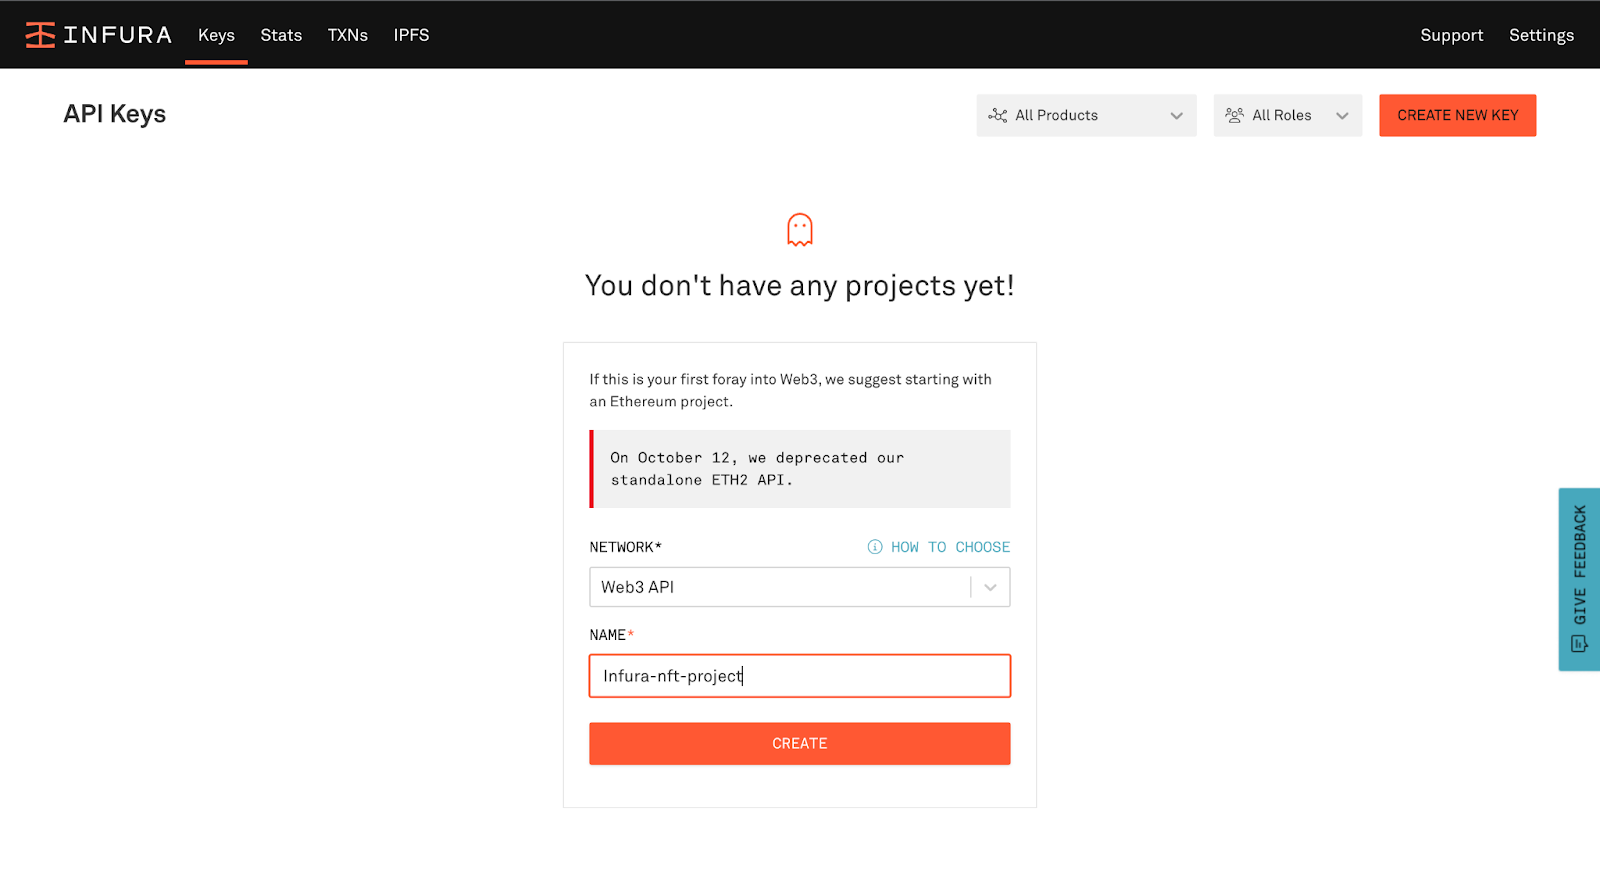Click the orange Create button in form
The image size is (1600, 880).
coord(800,744)
